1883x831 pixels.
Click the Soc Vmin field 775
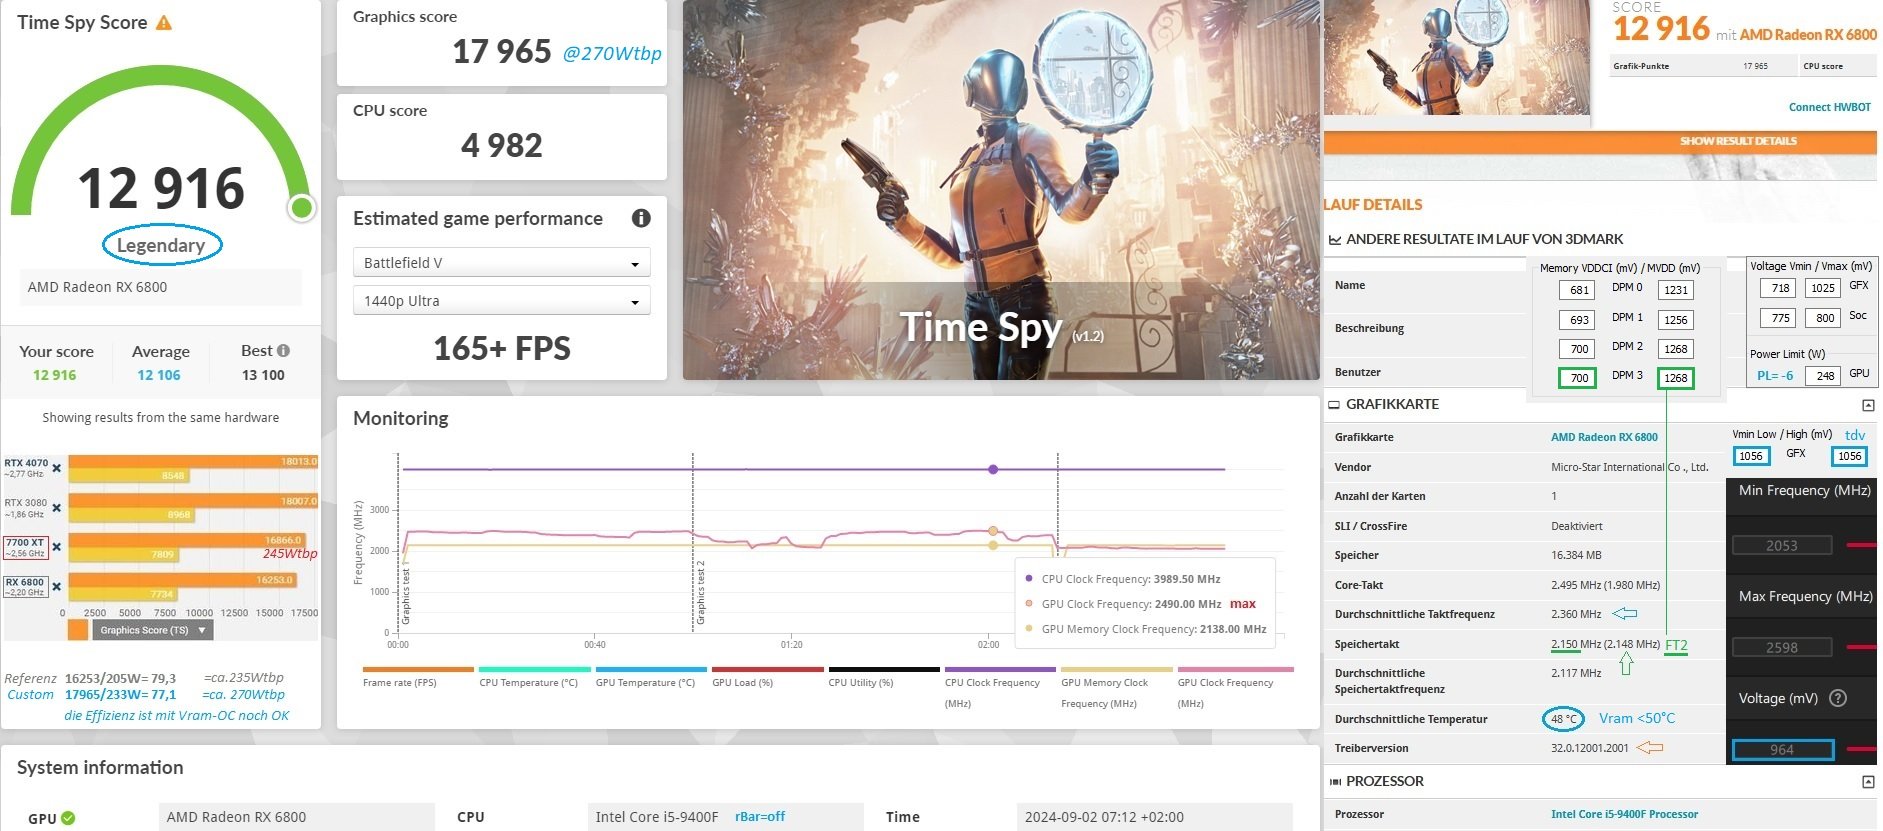pyautogui.click(x=1778, y=318)
